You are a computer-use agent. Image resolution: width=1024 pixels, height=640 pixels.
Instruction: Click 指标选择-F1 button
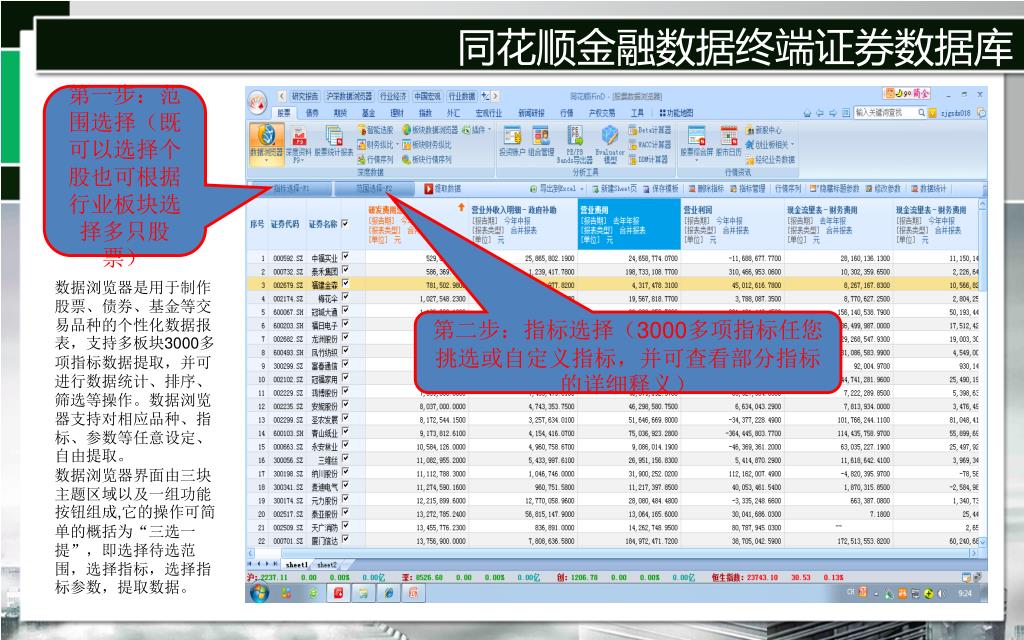(x=290, y=189)
